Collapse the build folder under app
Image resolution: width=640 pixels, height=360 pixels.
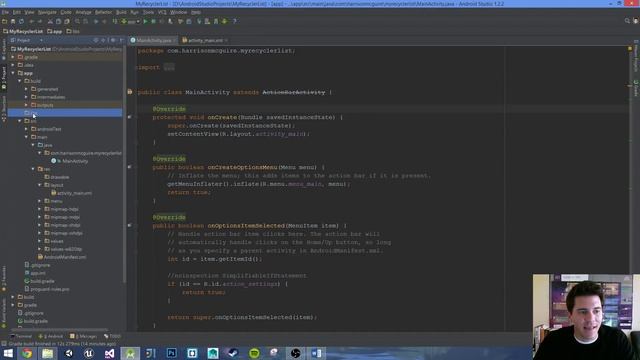(x=20, y=81)
